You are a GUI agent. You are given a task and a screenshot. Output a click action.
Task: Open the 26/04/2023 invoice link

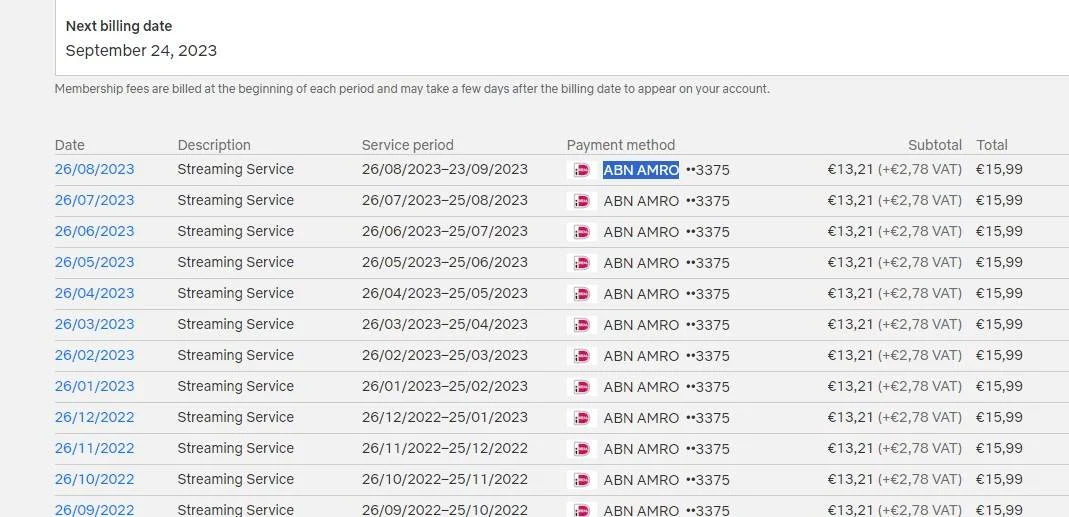point(95,293)
